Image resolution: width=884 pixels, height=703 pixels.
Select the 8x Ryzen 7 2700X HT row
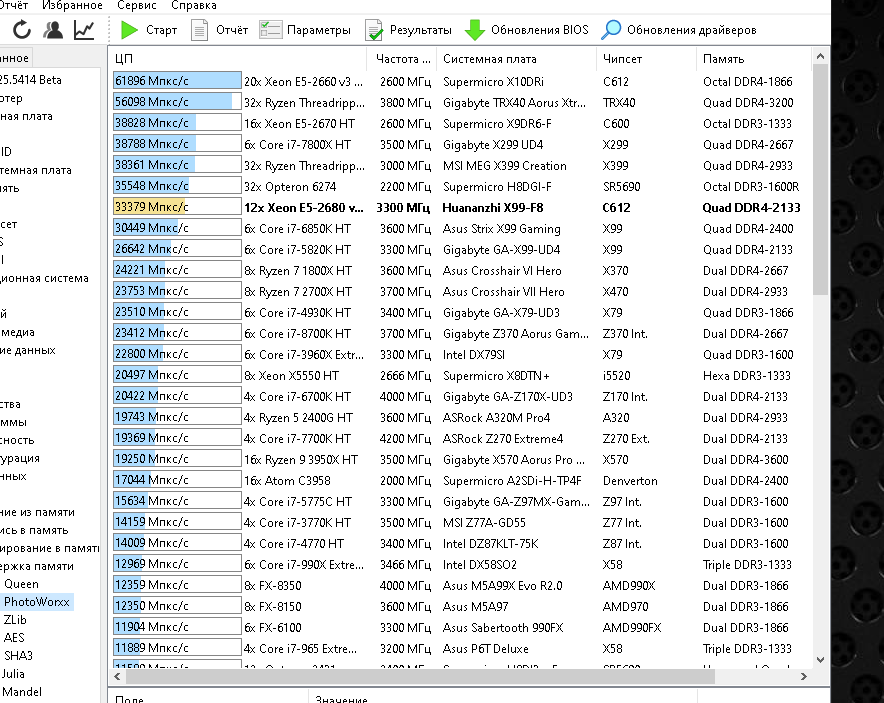pyautogui.click(x=459, y=291)
